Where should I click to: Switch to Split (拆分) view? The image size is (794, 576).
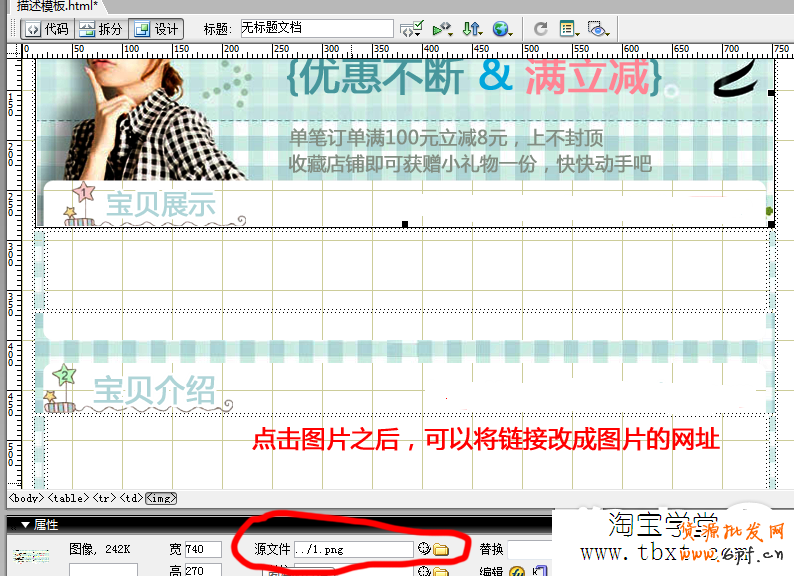point(101,29)
